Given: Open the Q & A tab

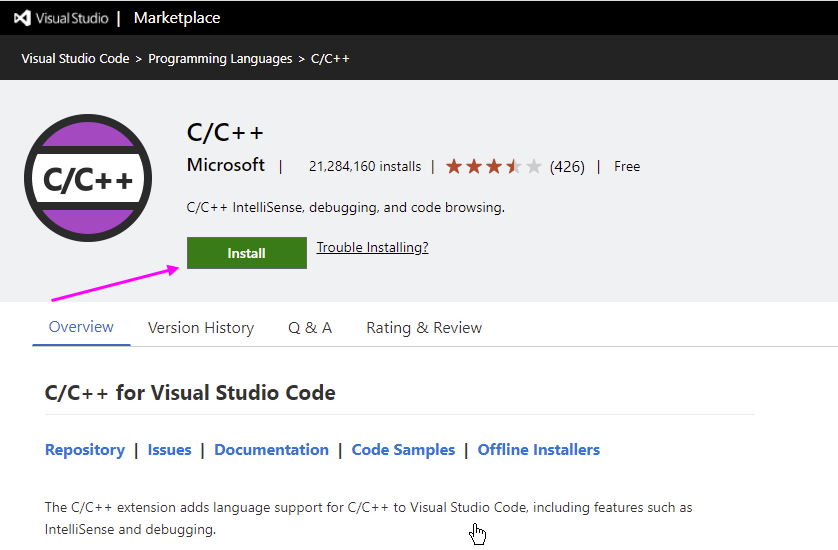Looking at the screenshot, I should (310, 328).
